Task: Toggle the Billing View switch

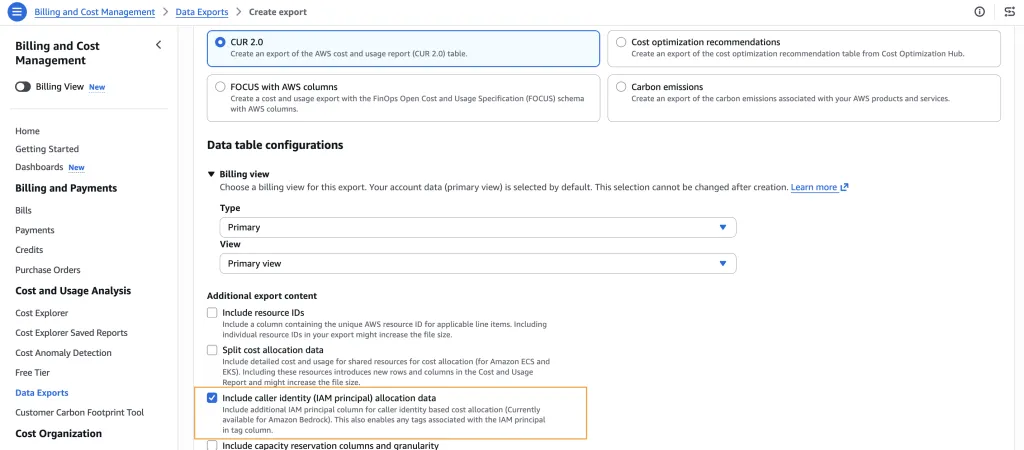Action: click(23, 87)
